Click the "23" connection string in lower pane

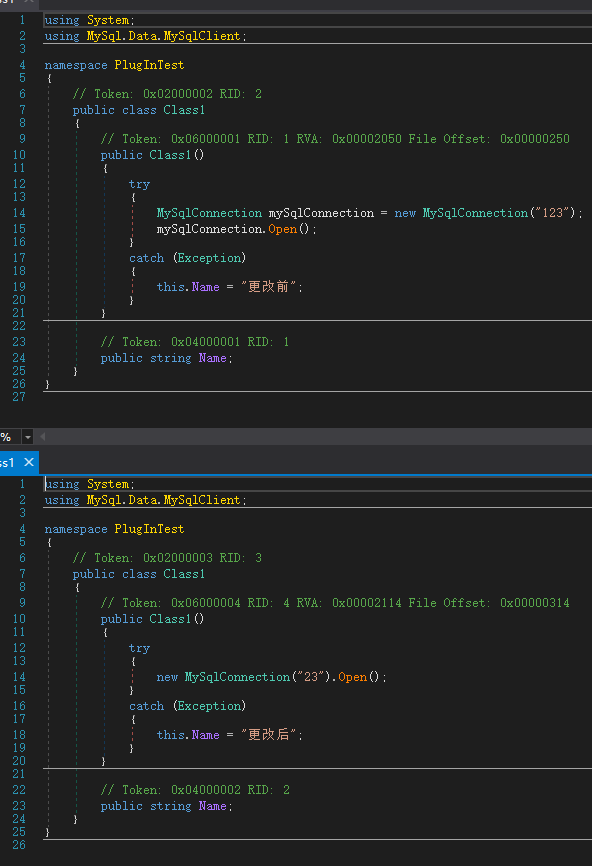click(311, 677)
